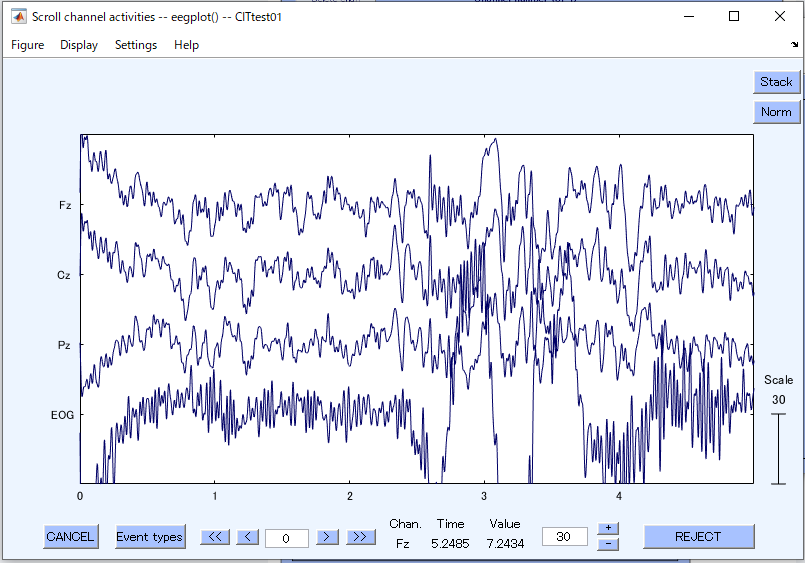Open the Help menu
The width and height of the screenshot is (805, 563).
(186, 45)
